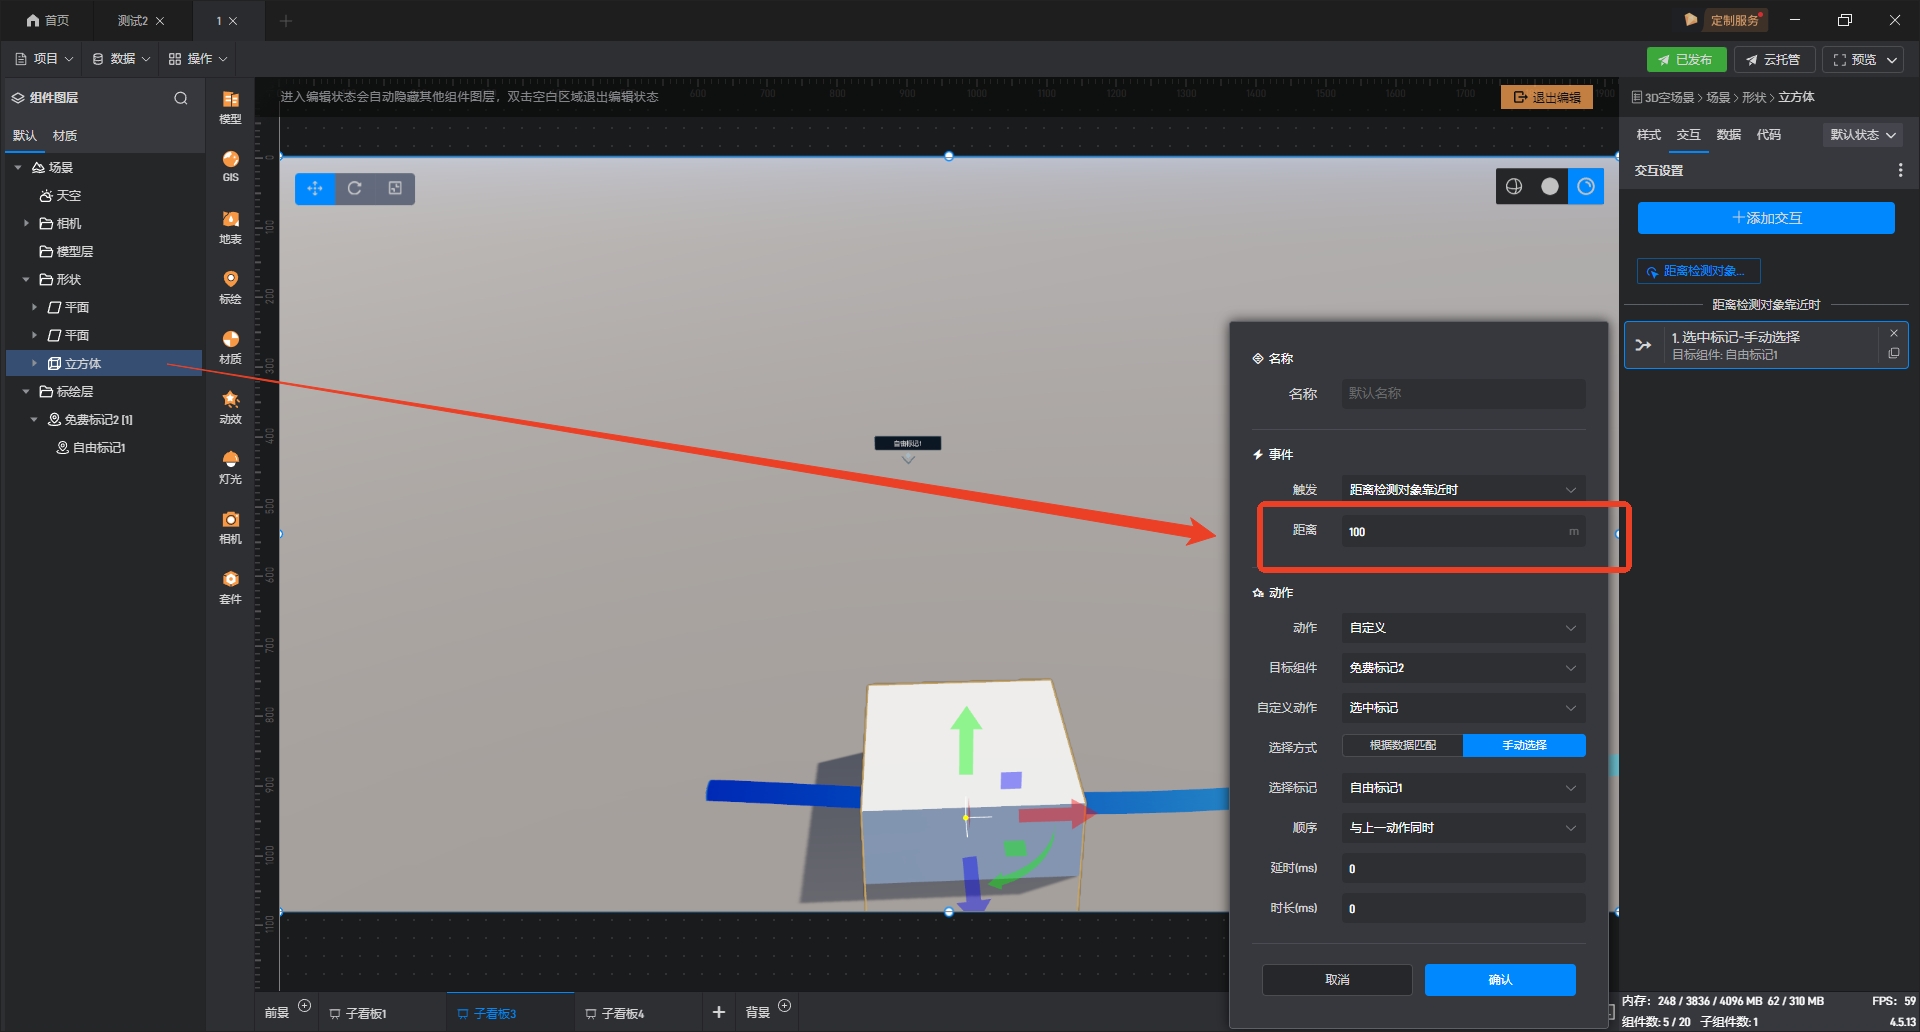Select the scale gizmo tool

395,188
